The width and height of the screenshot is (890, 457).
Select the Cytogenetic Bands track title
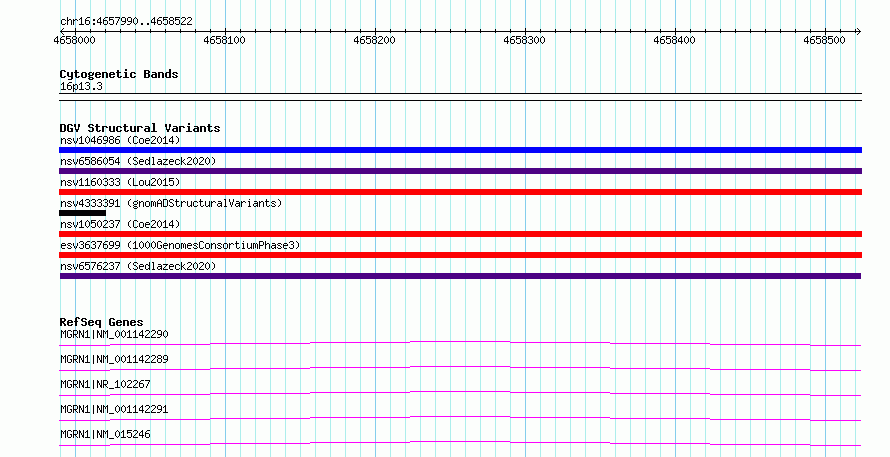coord(119,74)
